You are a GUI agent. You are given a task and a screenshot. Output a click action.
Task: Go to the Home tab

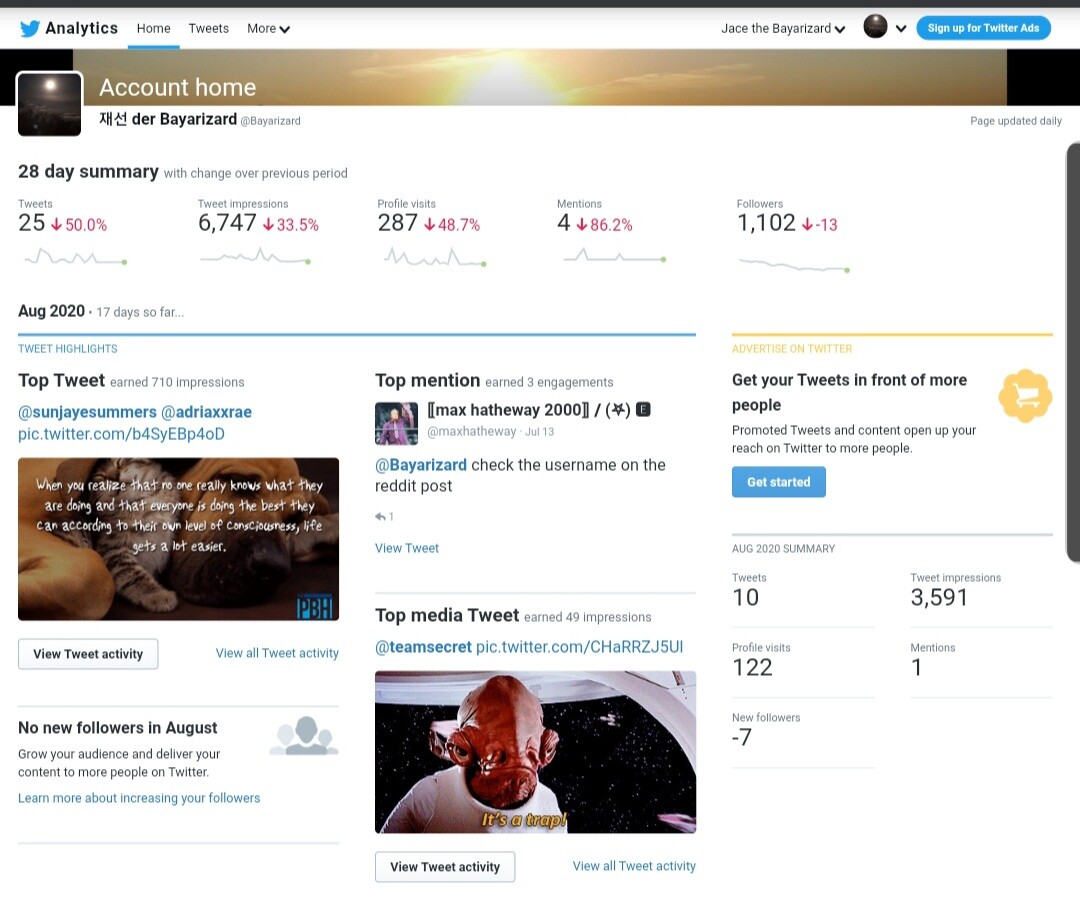[x=154, y=28]
